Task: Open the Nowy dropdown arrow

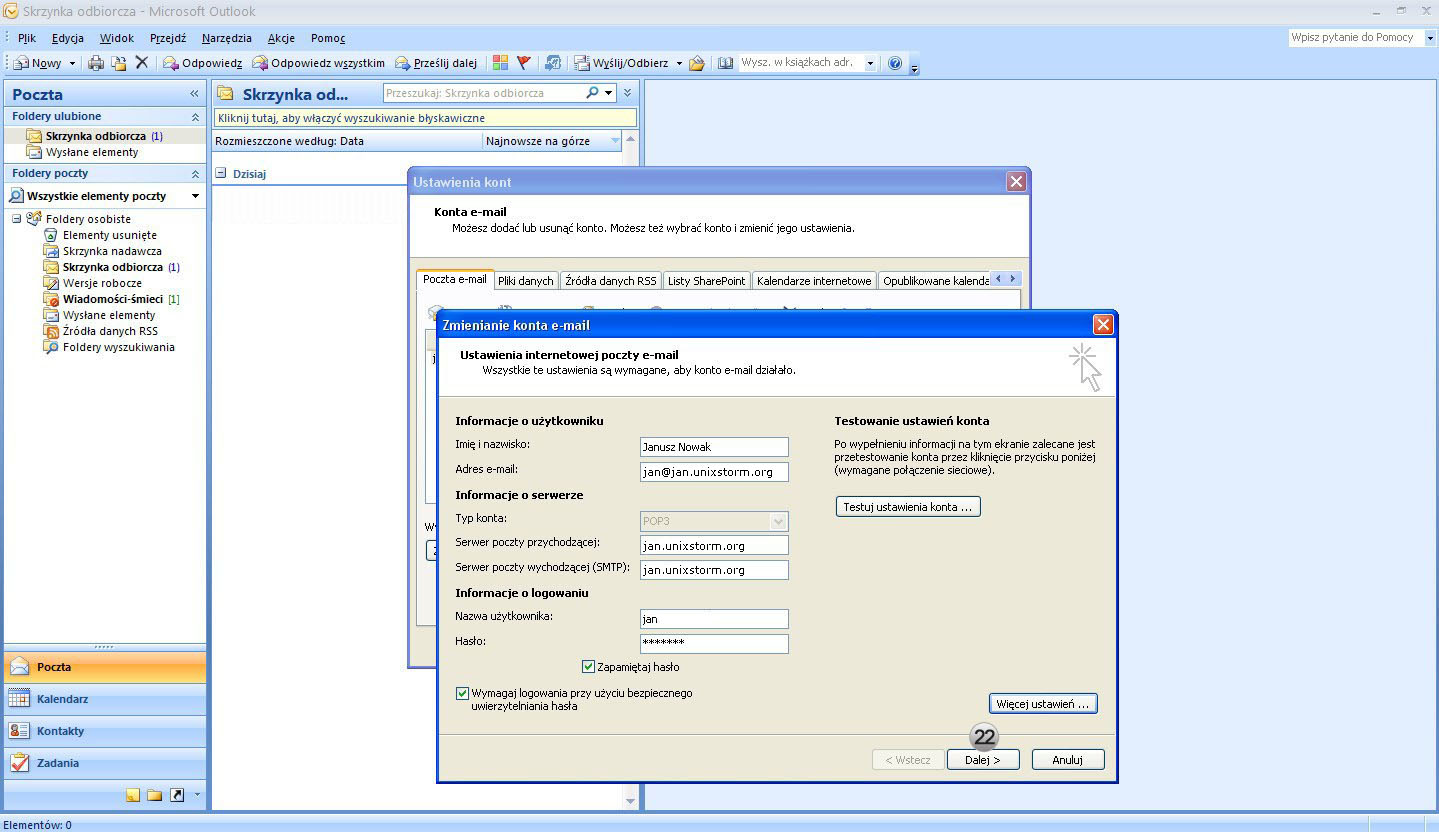Action: click(72, 63)
